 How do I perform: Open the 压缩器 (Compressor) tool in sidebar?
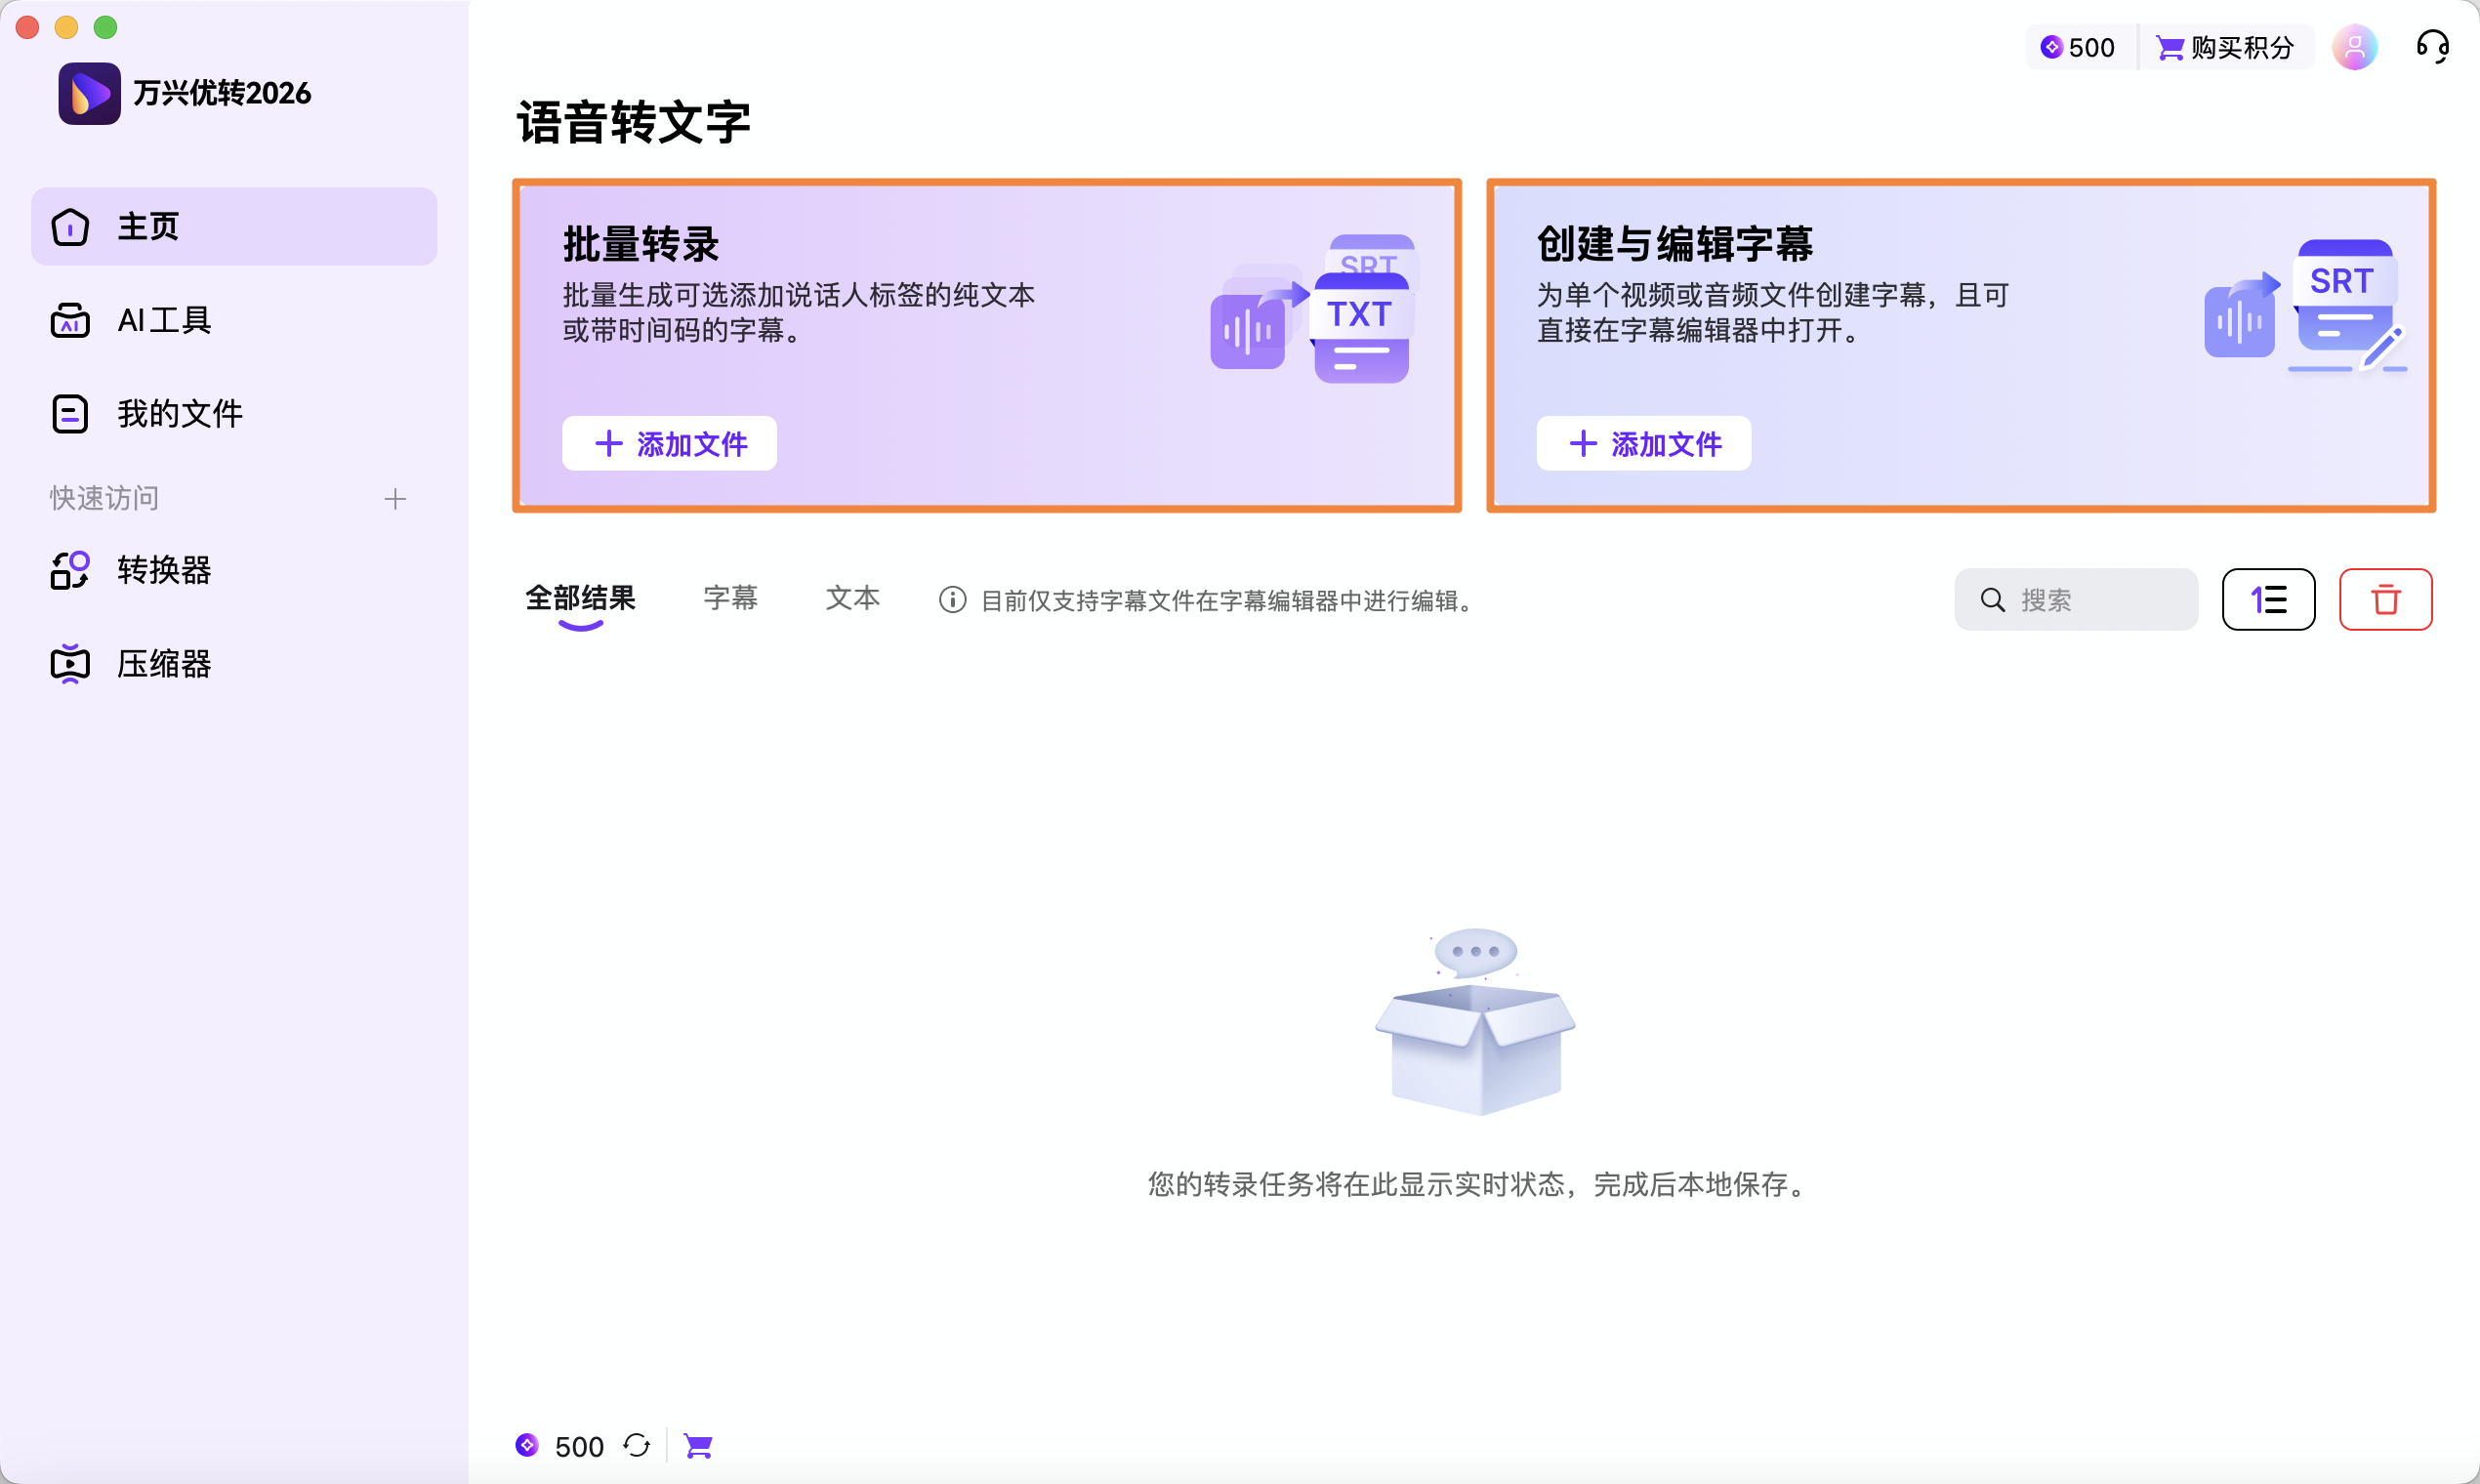pos(163,663)
